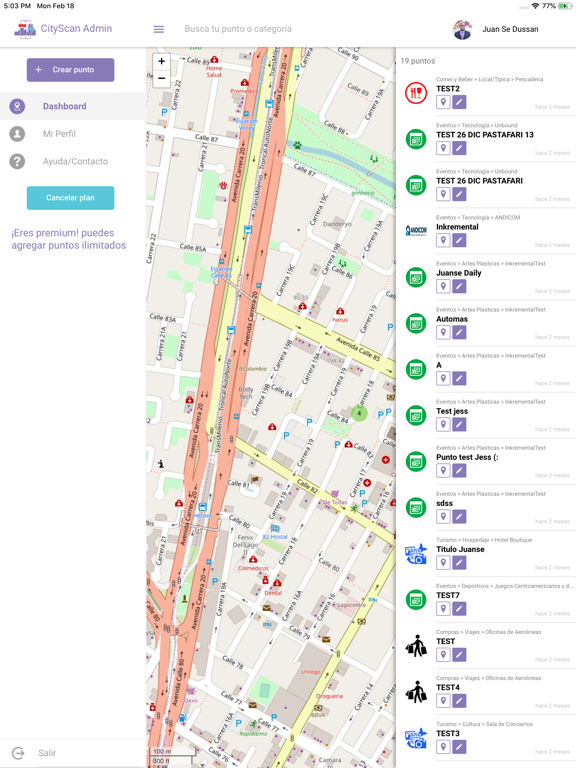Image resolution: width=576 pixels, height=768 pixels.
Task: Click the Wi-Fi status icon
Action: pyautogui.click(x=535, y=6)
